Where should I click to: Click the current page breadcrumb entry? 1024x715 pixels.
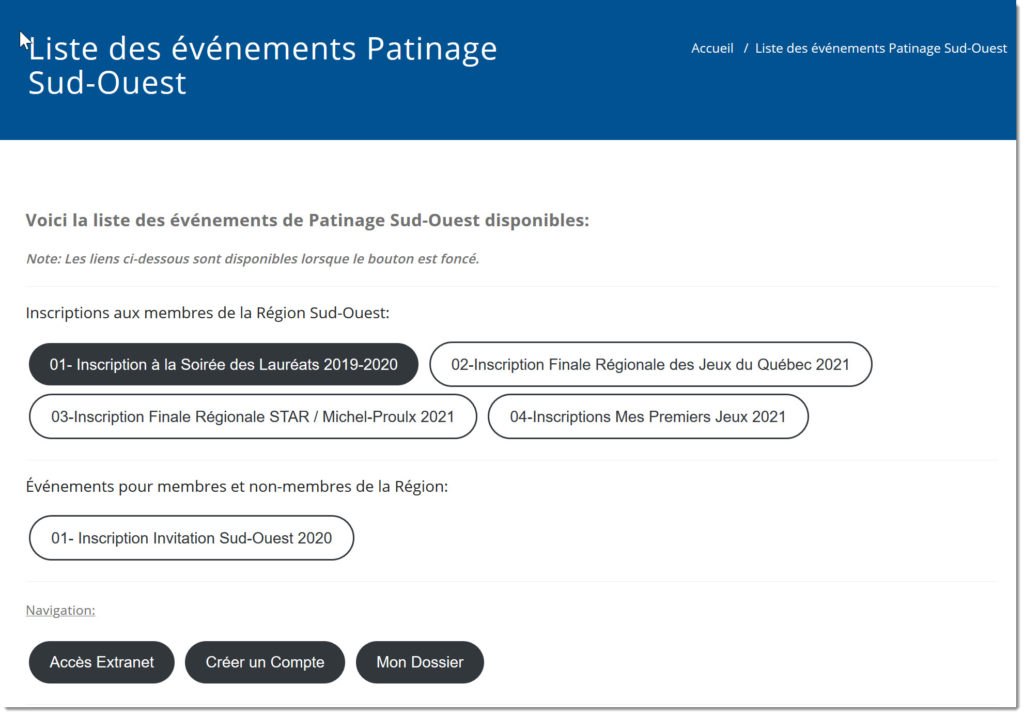point(880,48)
